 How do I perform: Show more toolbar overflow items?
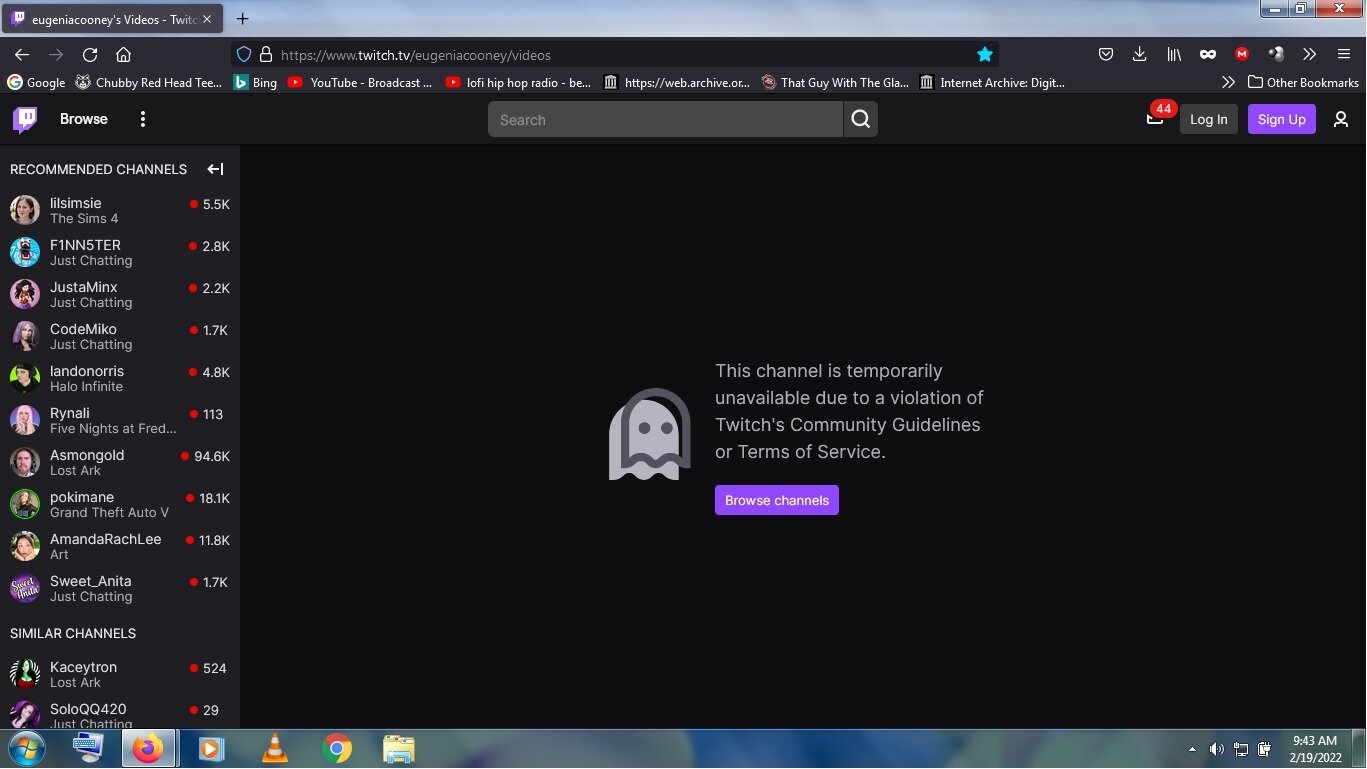pos(1309,55)
